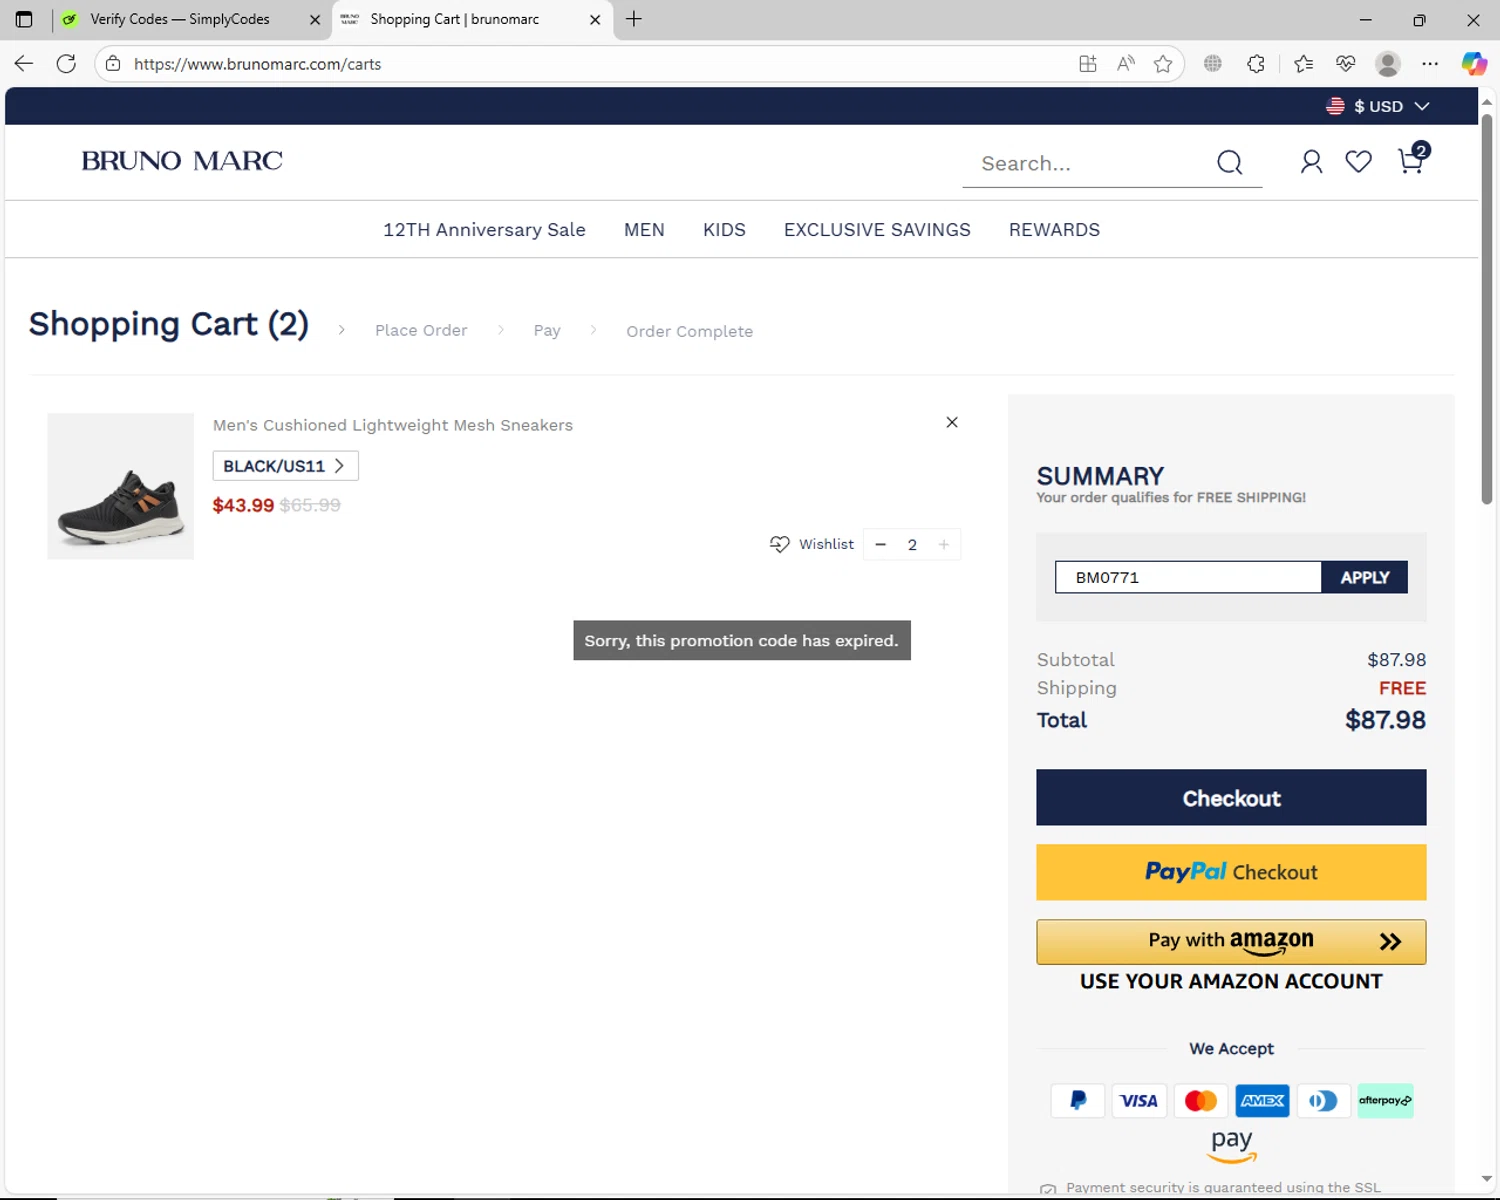1500x1200 pixels.
Task: Click Place Order step text
Action: click(421, 330)
